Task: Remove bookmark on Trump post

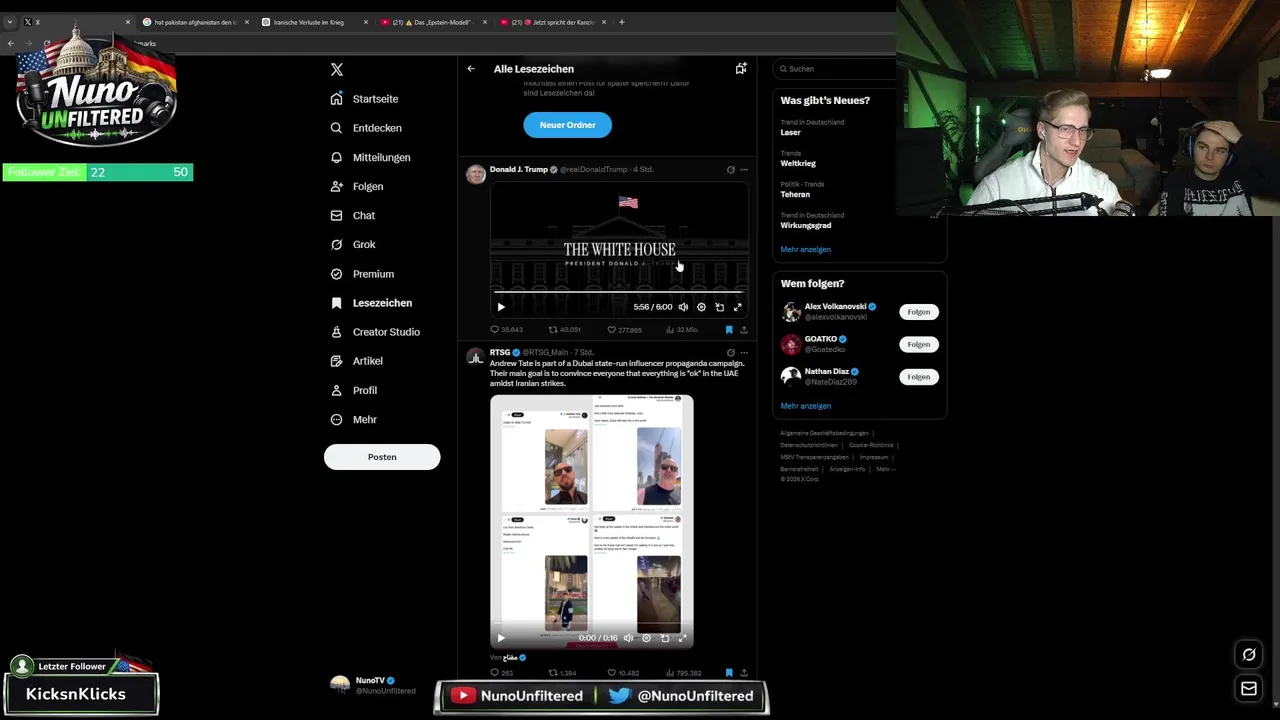Action: point(729,330)
